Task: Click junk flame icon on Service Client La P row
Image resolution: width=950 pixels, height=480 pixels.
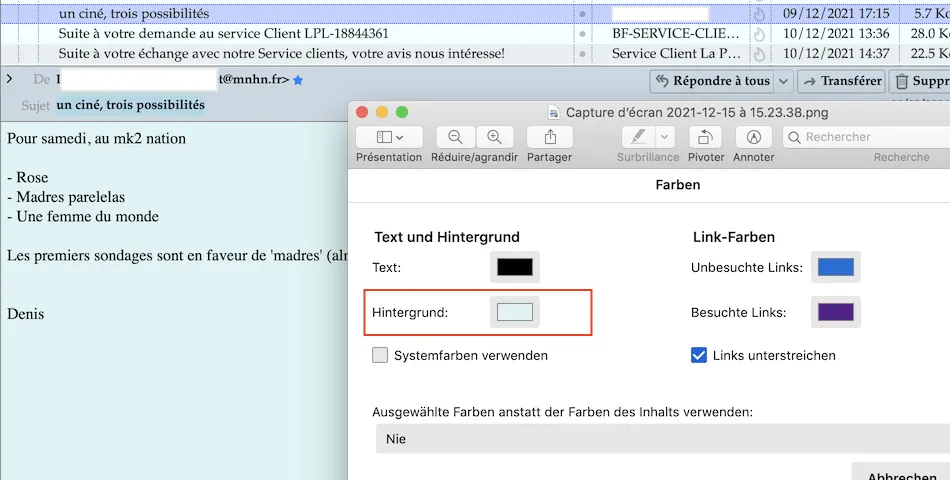Action: [x=759, y=53]
